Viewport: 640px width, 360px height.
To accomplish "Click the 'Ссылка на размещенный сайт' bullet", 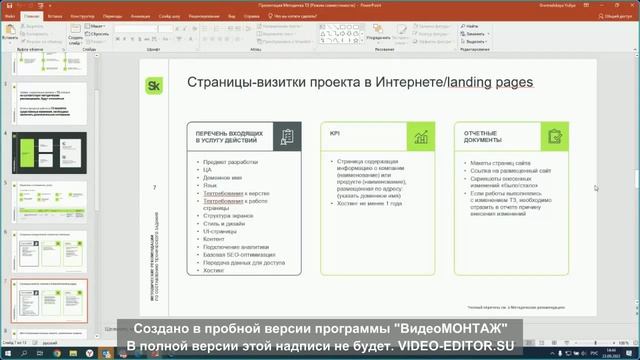I will pyautogui.click(x=511, y=171).
